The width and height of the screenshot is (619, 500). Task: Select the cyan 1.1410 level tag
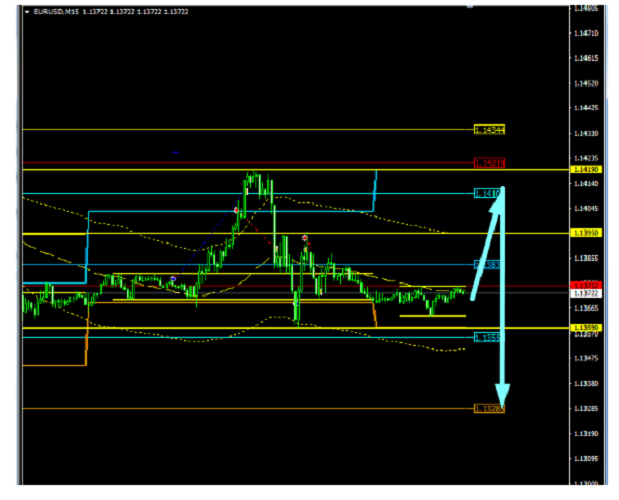tap(488, 192)
